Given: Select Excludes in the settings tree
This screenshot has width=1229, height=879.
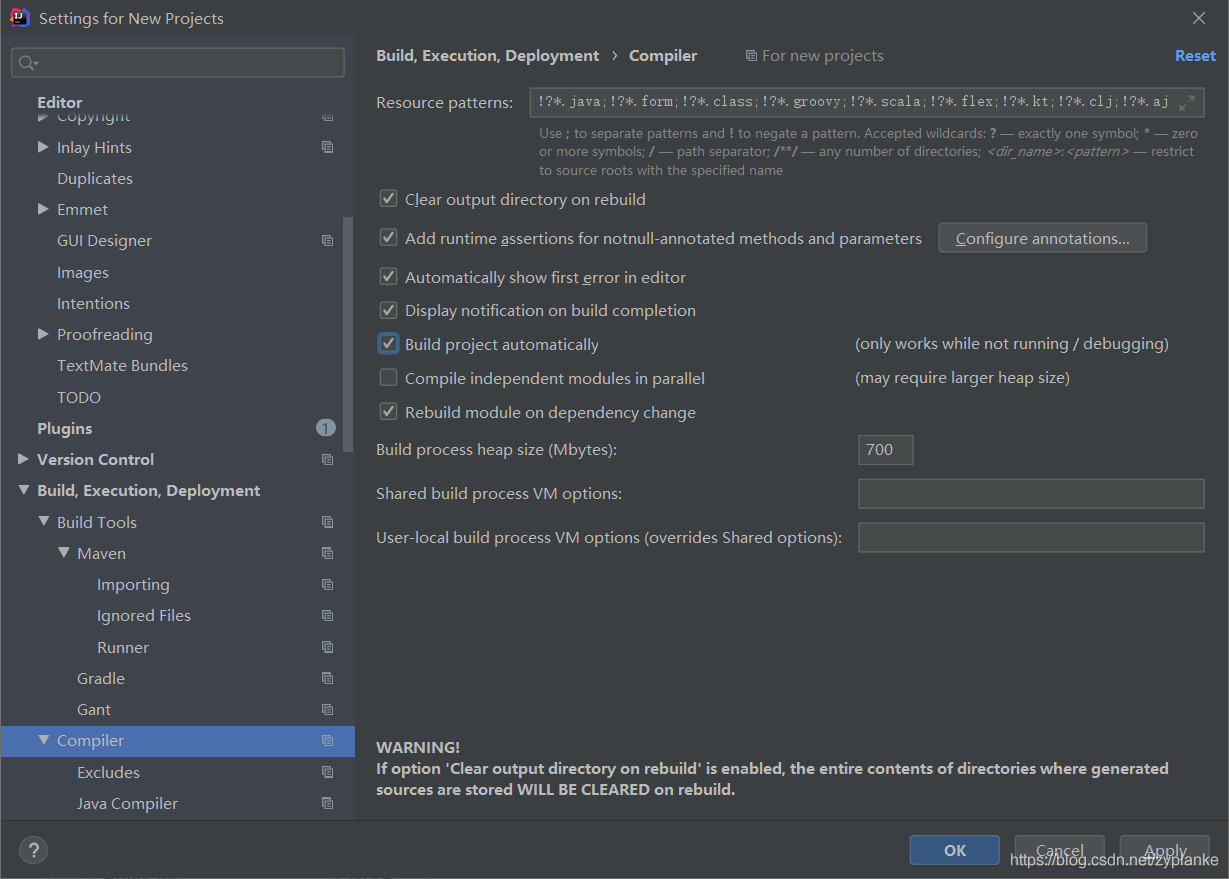Looking at the screenshot, I should pyautogui.click(x=108, y=772).
